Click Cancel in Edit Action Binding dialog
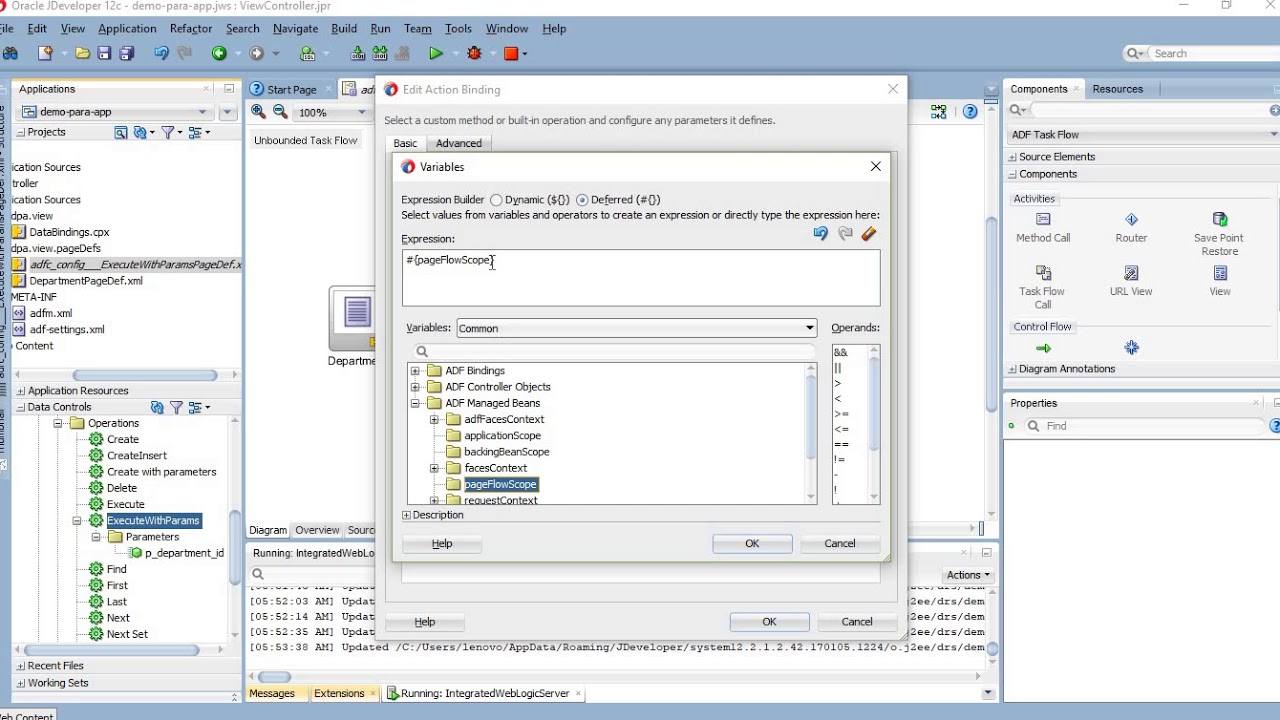This screenshot has width=1280, height=720. (857, 622)
